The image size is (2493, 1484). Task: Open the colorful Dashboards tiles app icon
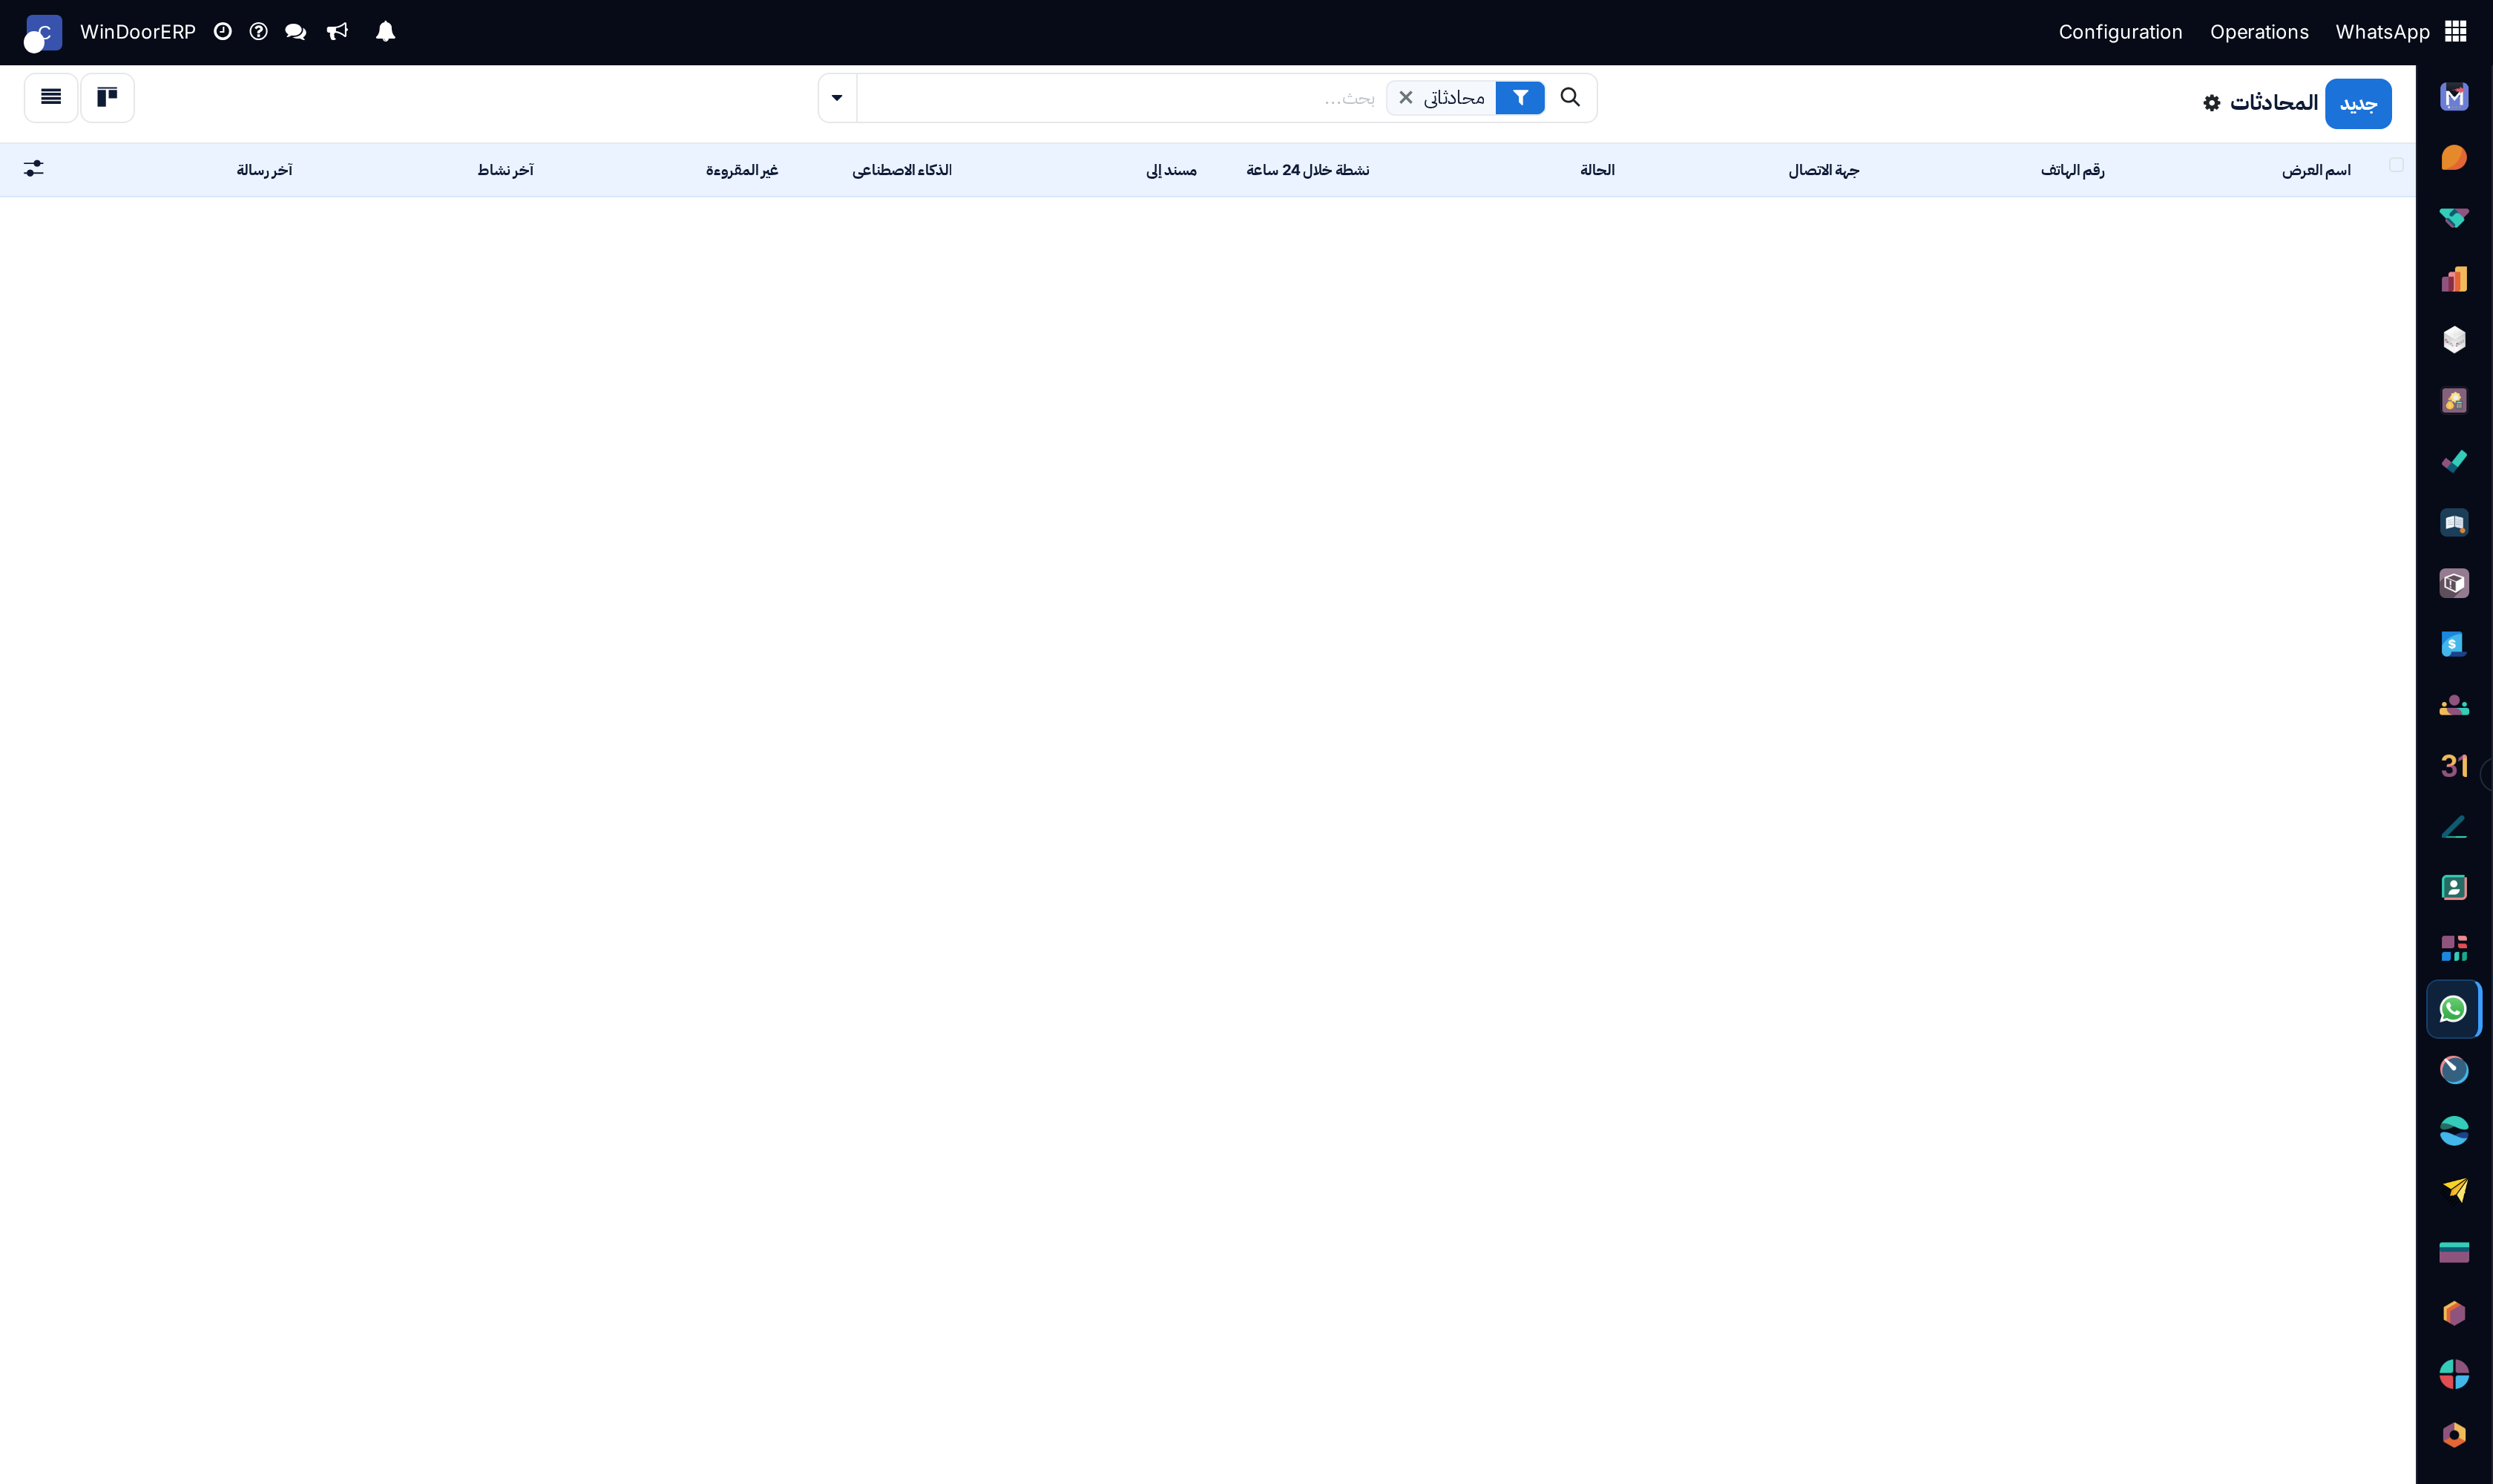click(2454, 948)
